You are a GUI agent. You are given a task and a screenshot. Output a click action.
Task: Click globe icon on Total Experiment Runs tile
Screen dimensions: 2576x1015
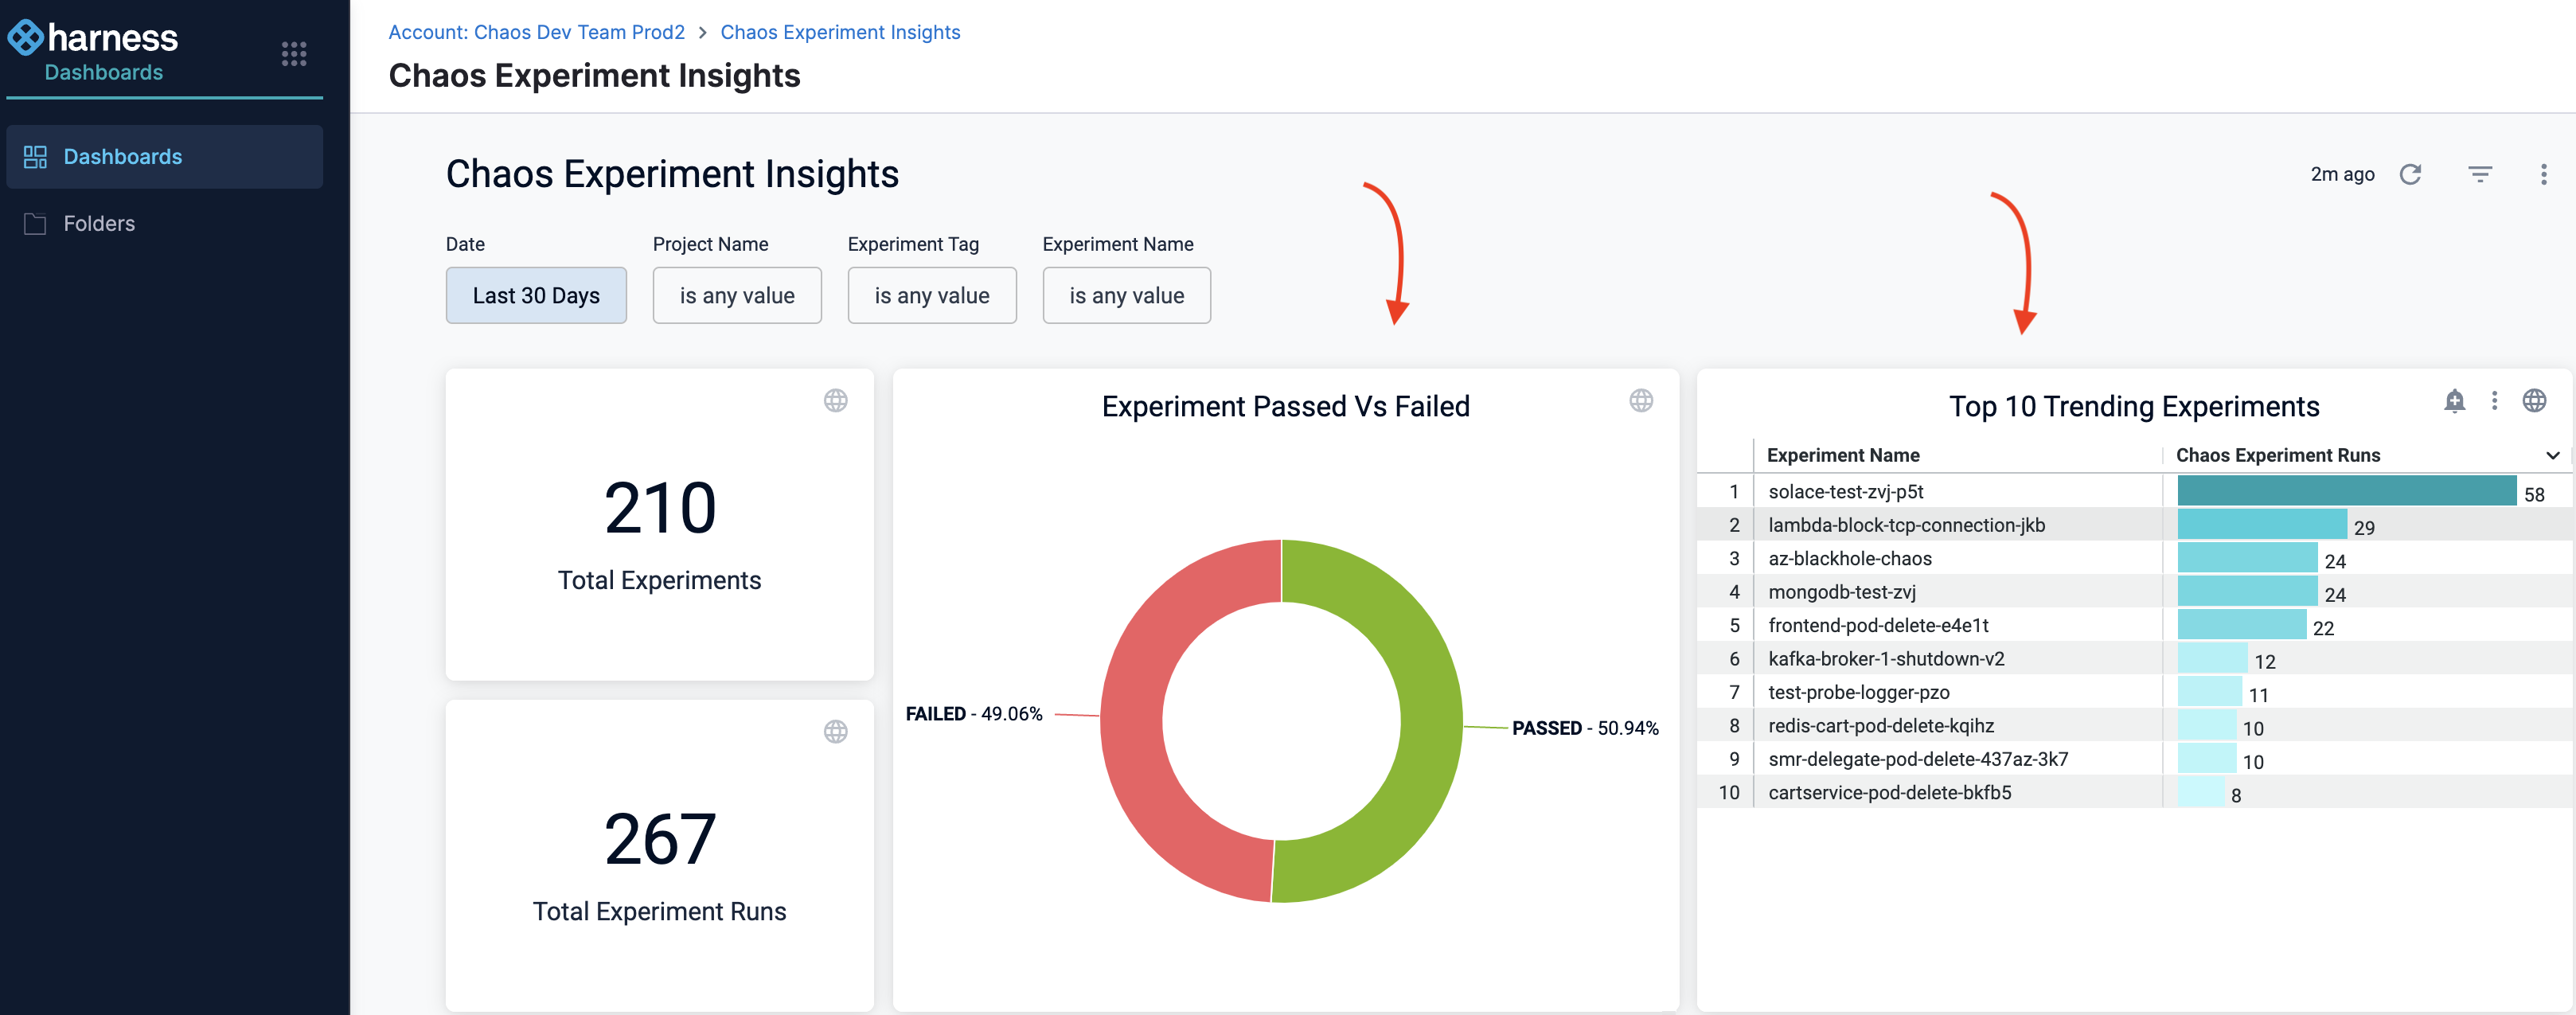point(835,732)
